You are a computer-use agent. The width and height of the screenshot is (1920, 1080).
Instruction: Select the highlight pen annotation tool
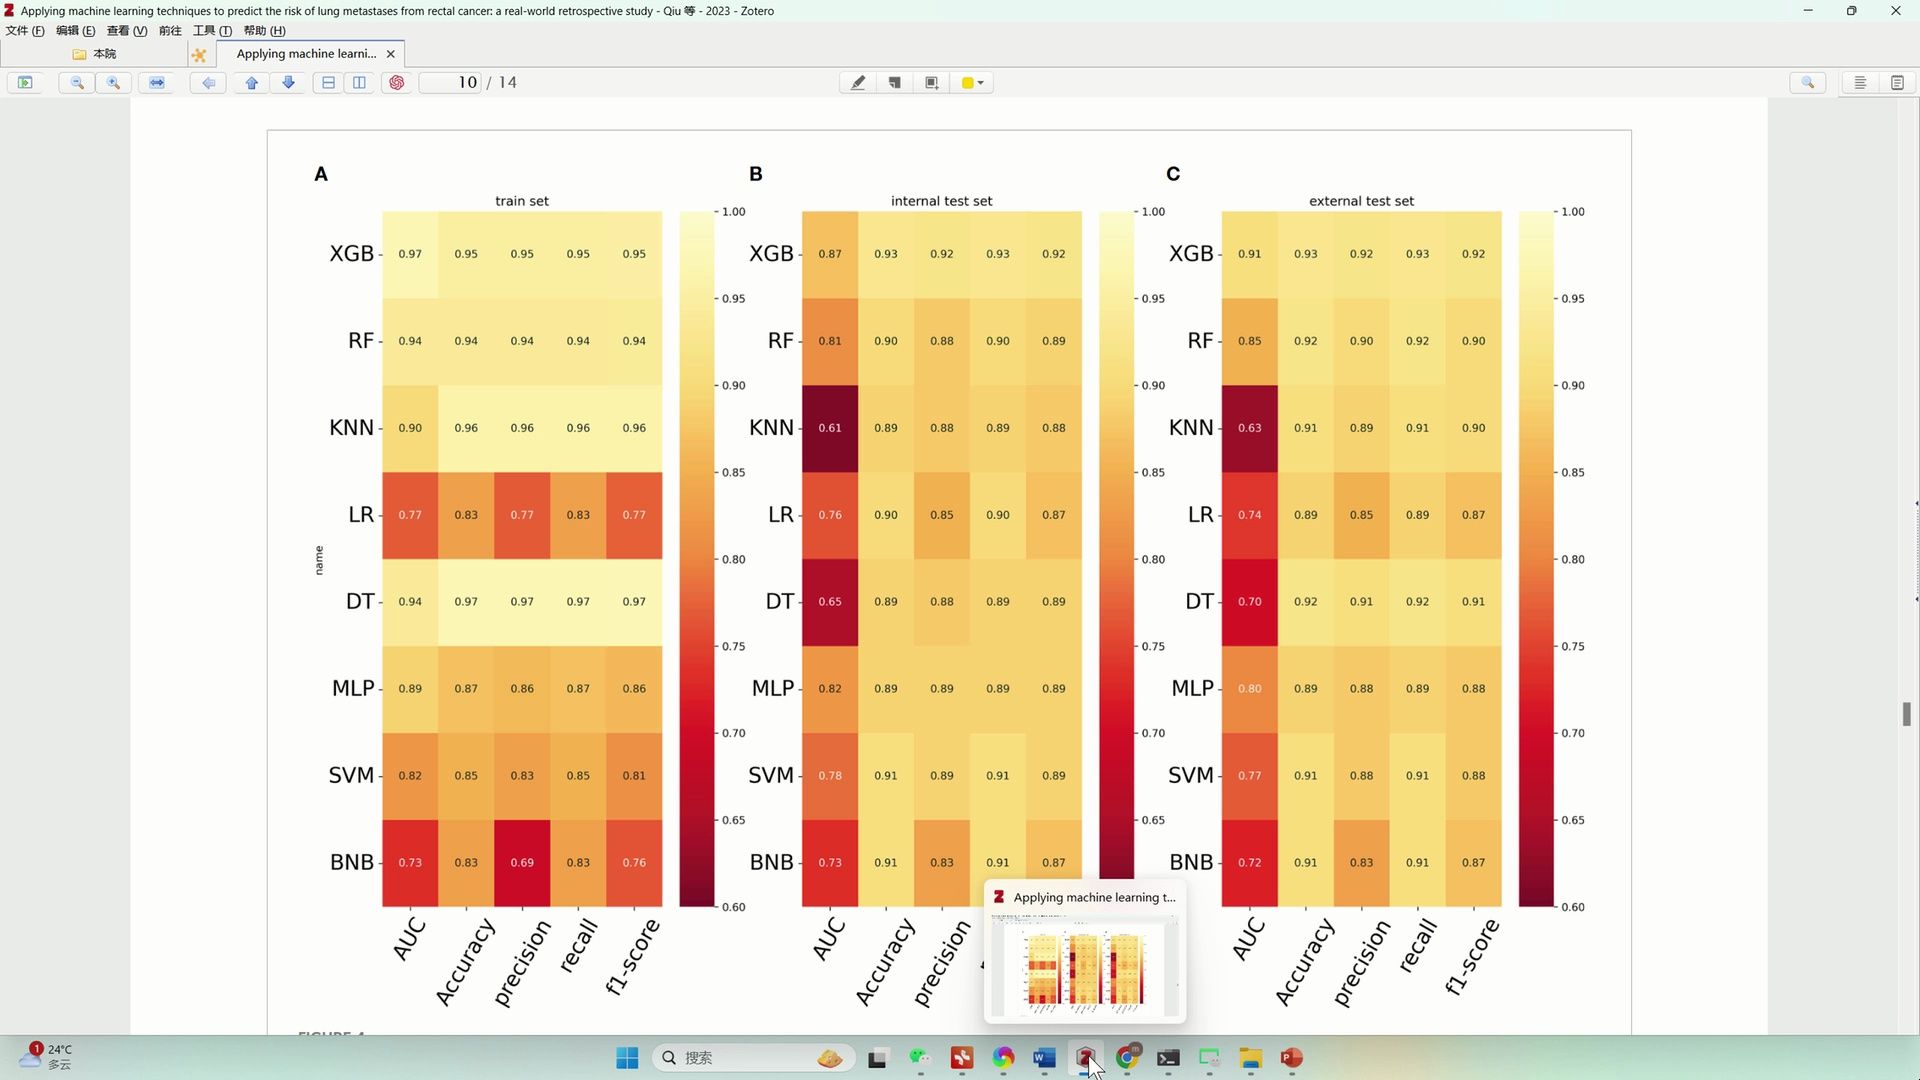(858, 83)
